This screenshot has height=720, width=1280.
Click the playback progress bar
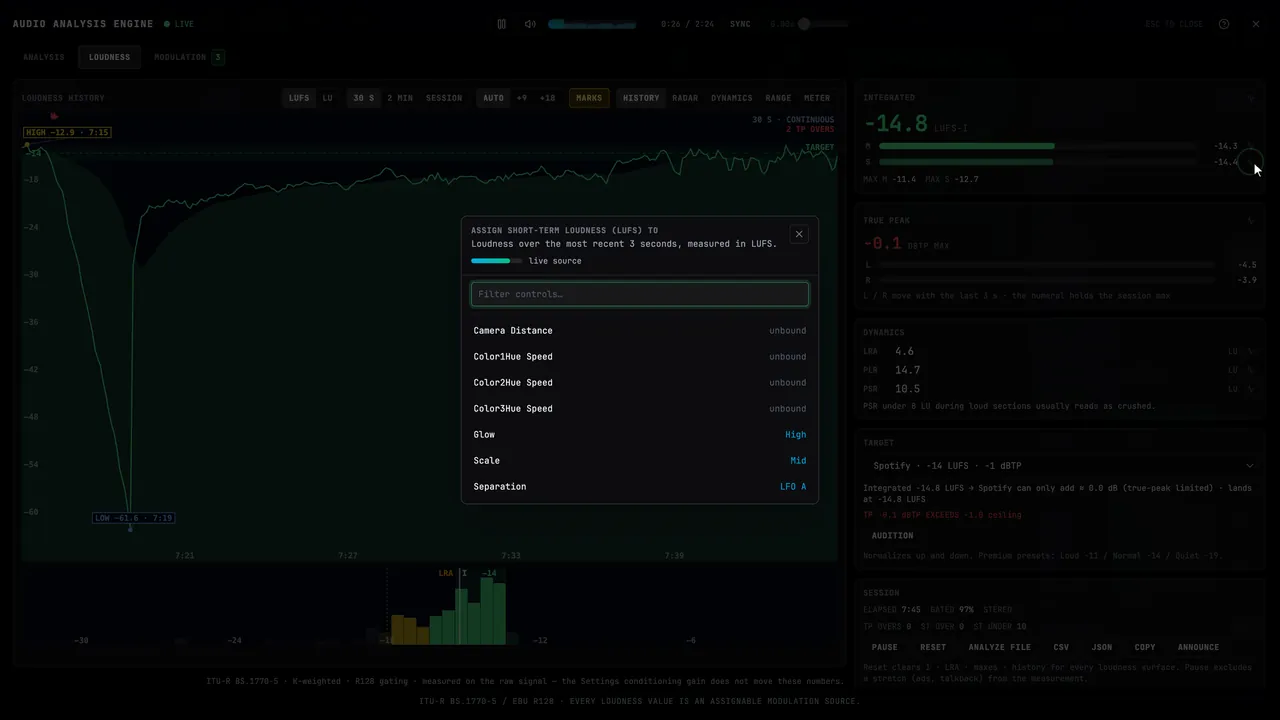592,24
